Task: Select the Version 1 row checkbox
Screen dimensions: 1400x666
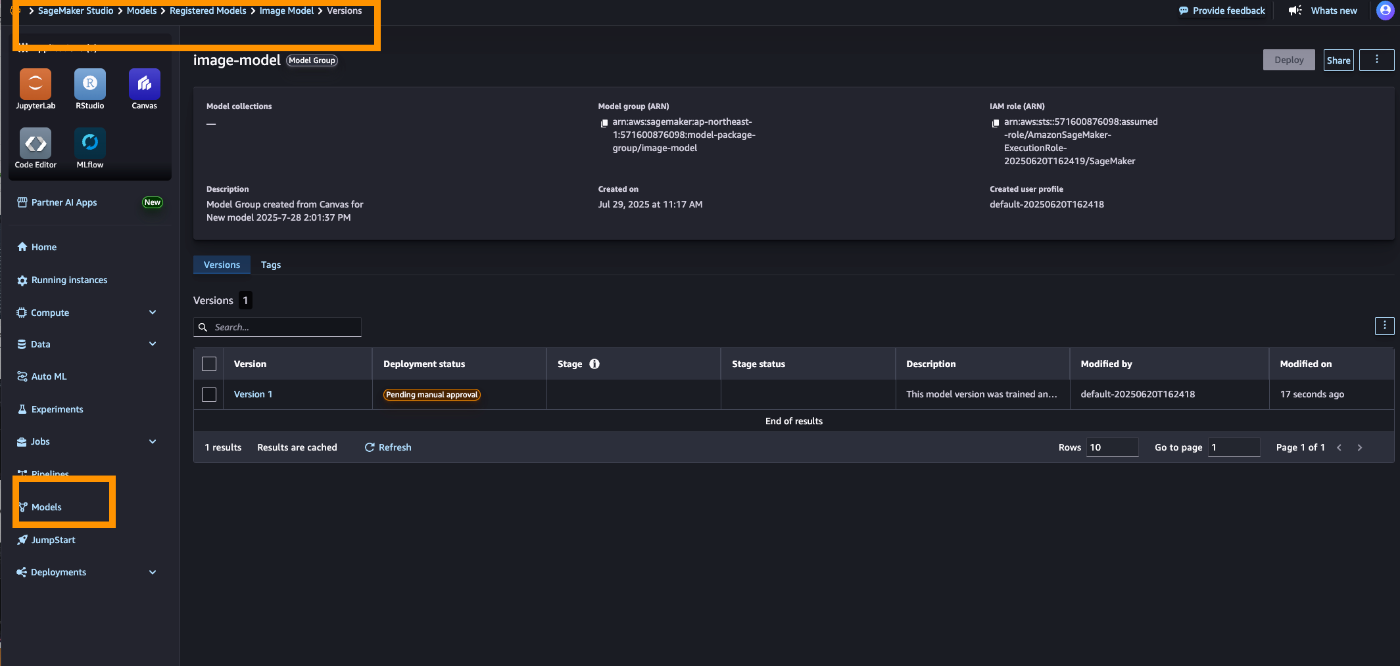Action: (209, 394)
